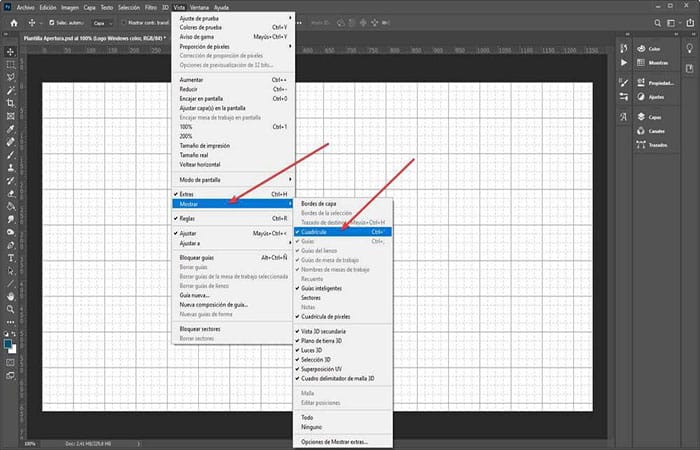Open the Capas panel icon

pyautogui.click(x=641, y=117)
